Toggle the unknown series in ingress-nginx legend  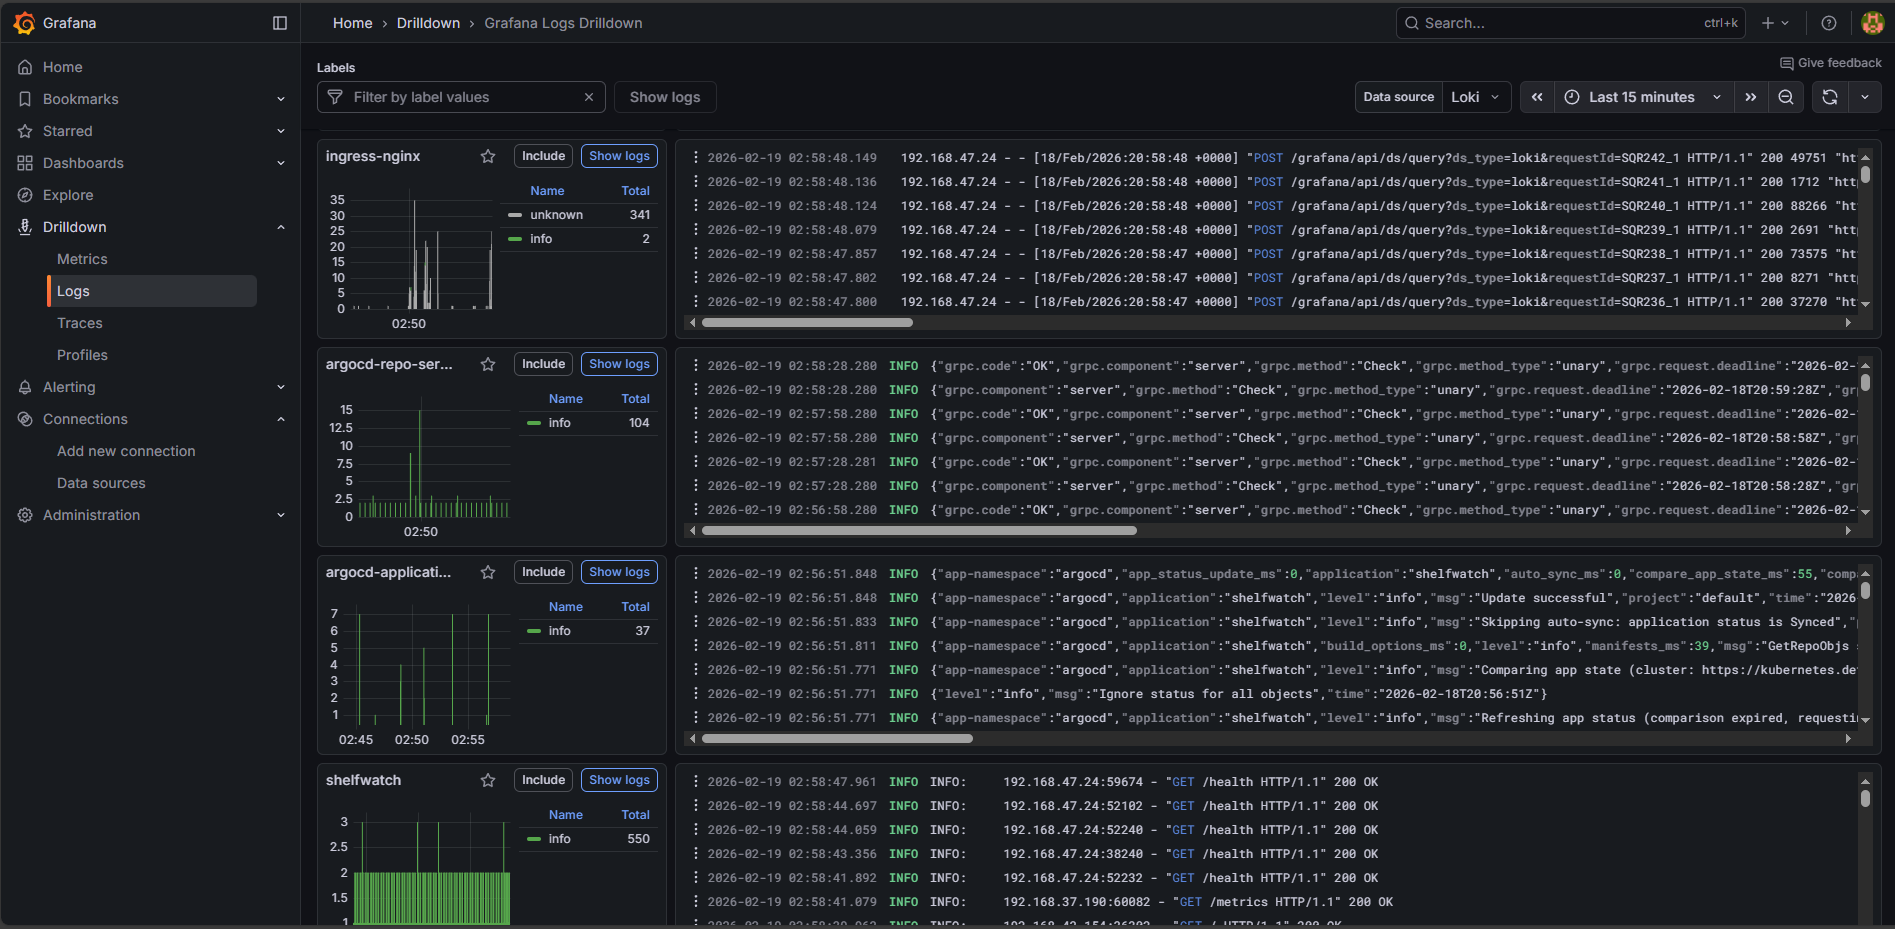coord(556,215)
